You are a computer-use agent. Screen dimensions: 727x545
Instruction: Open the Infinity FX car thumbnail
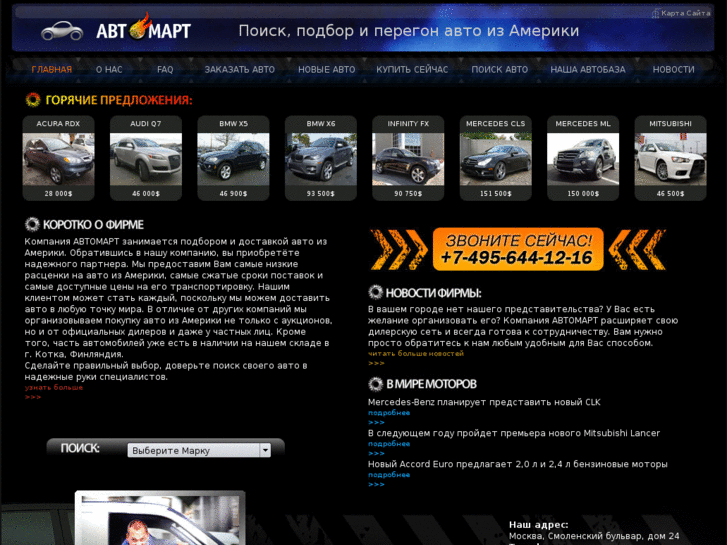point(408,159)
